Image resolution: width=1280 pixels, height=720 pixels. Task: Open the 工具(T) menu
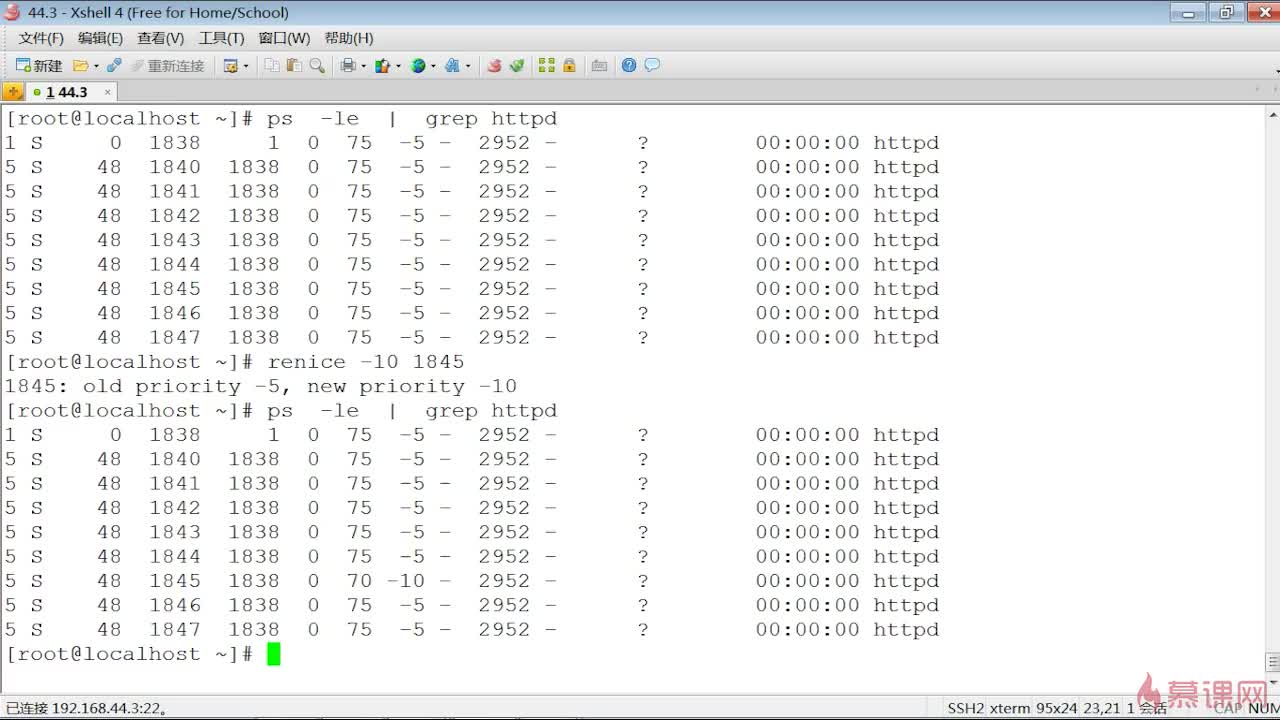click(221, 38)
